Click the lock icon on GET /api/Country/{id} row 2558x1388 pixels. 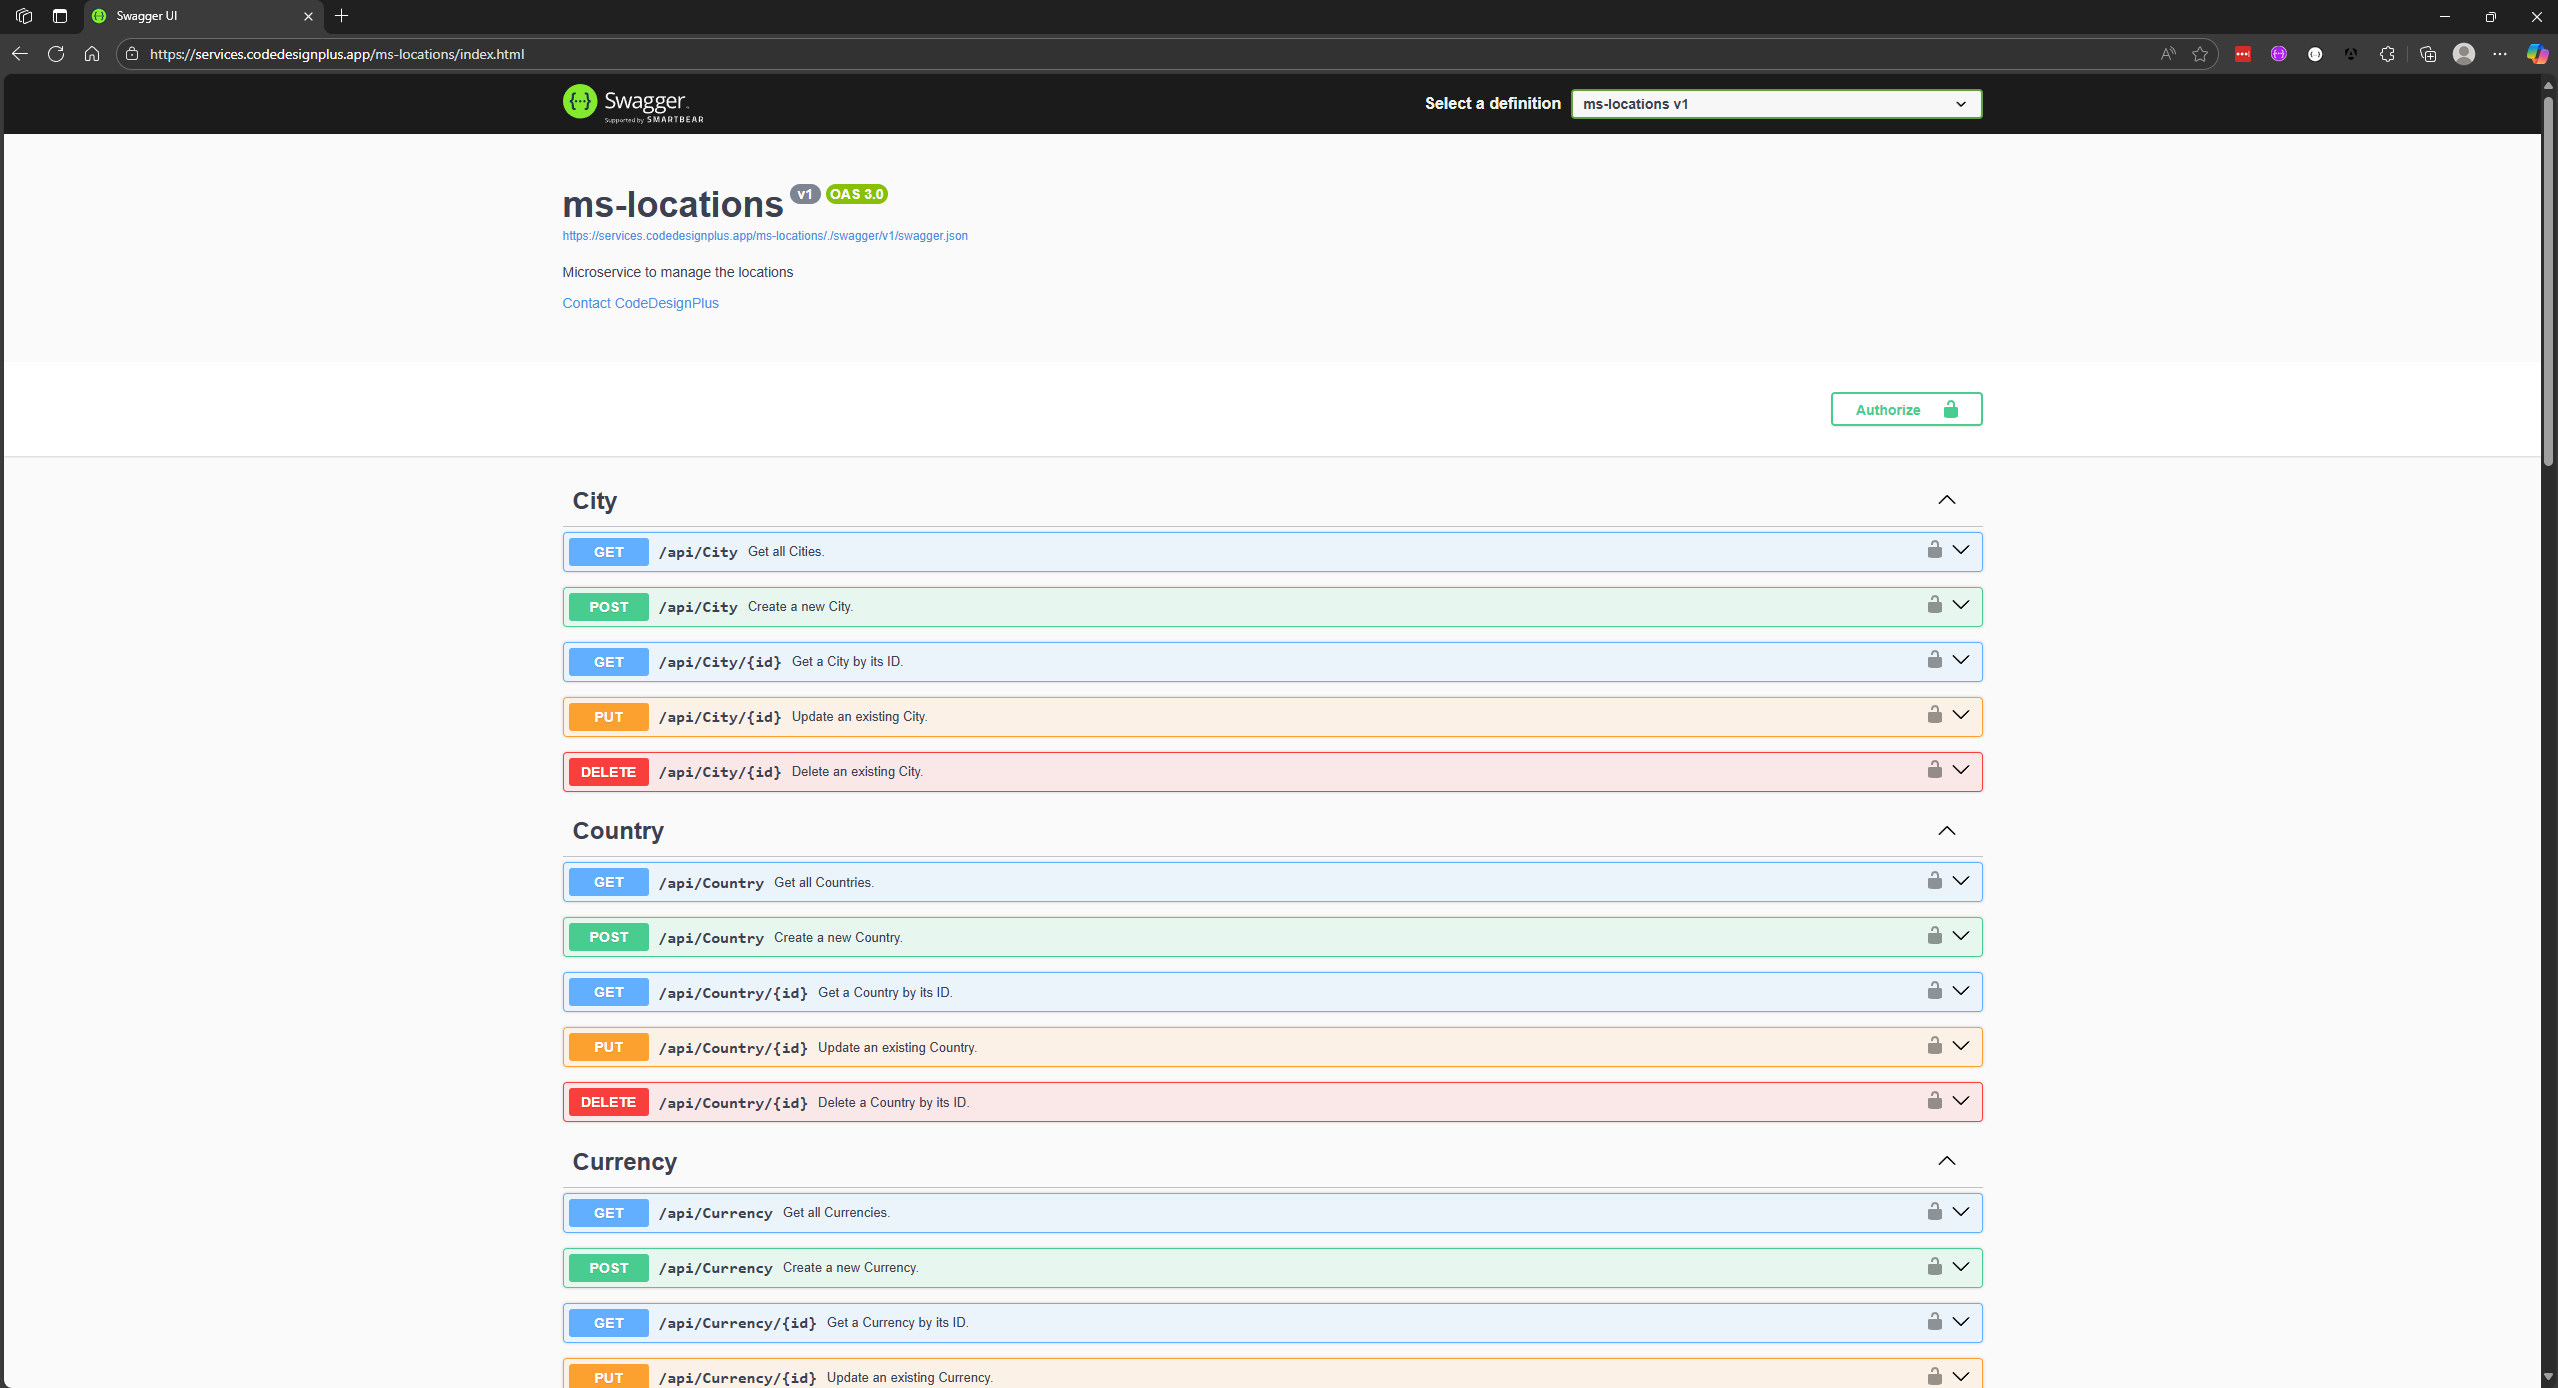click(x=1934, y=991)
